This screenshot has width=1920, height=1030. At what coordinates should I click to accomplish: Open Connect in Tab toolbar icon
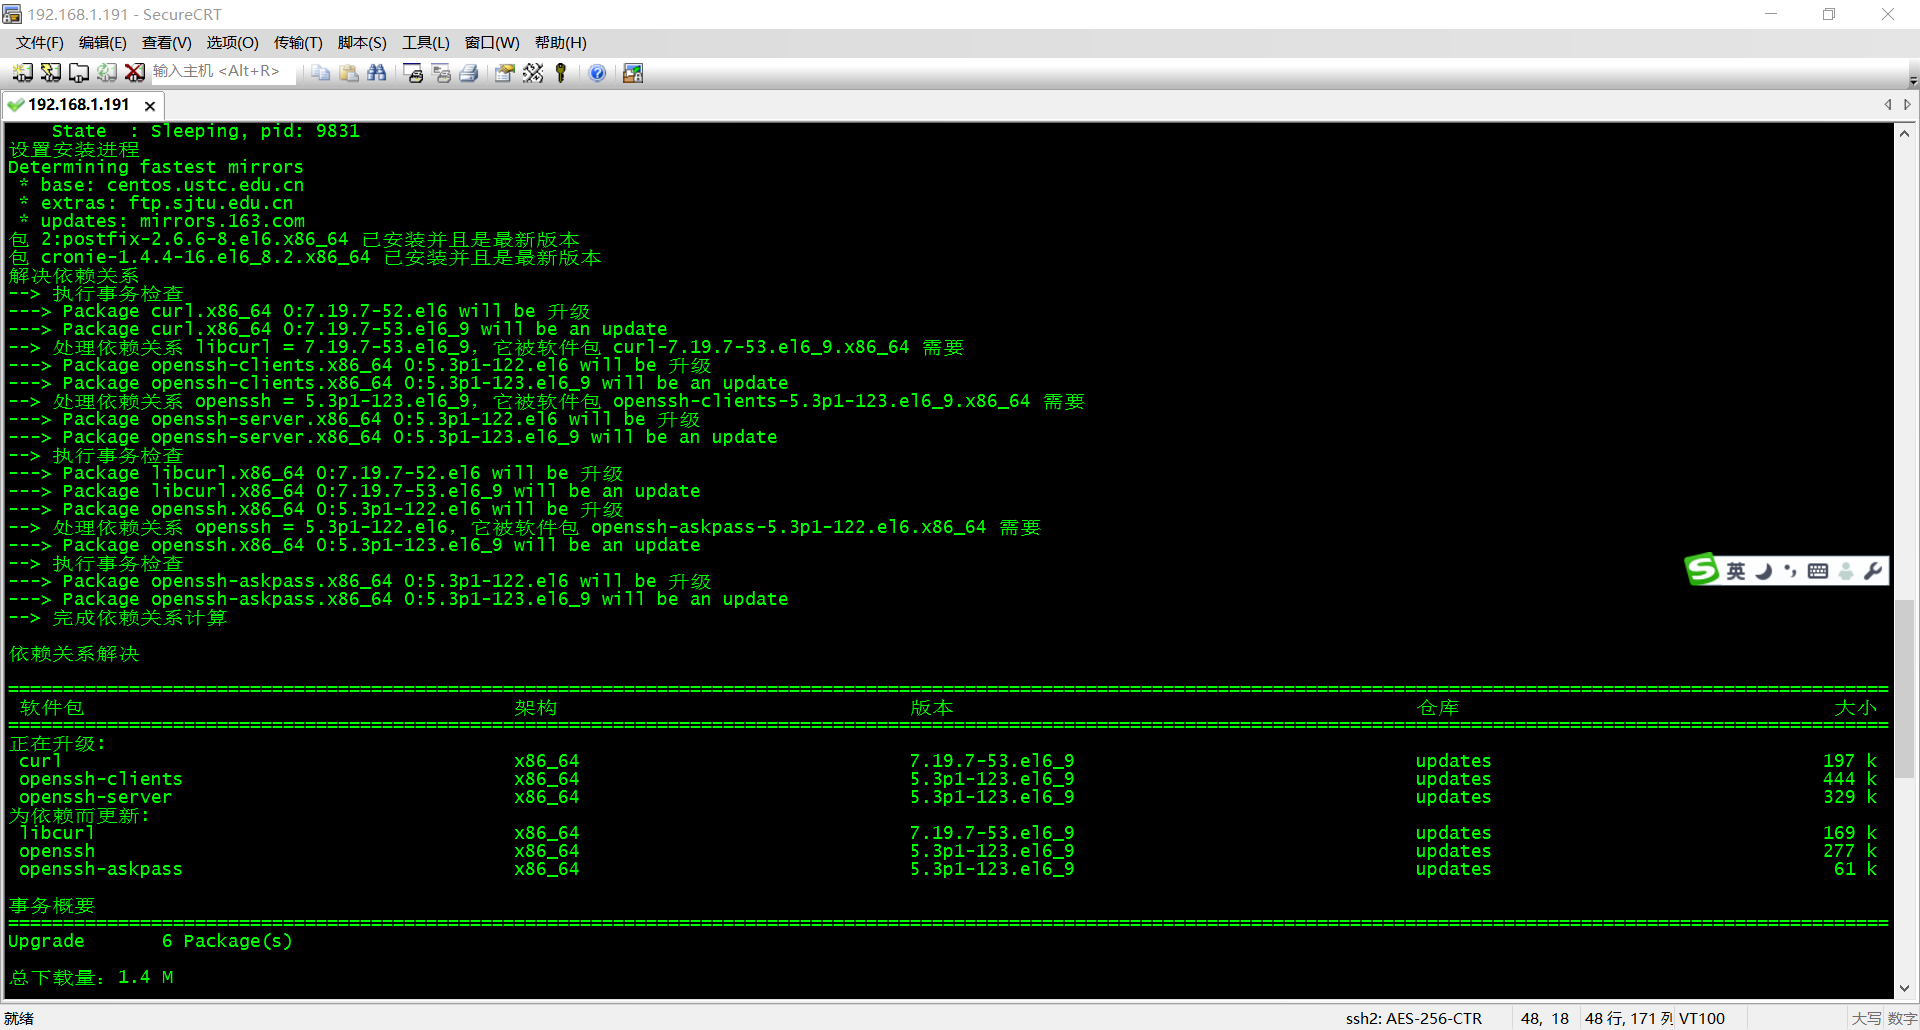click(x=78, y=73)
